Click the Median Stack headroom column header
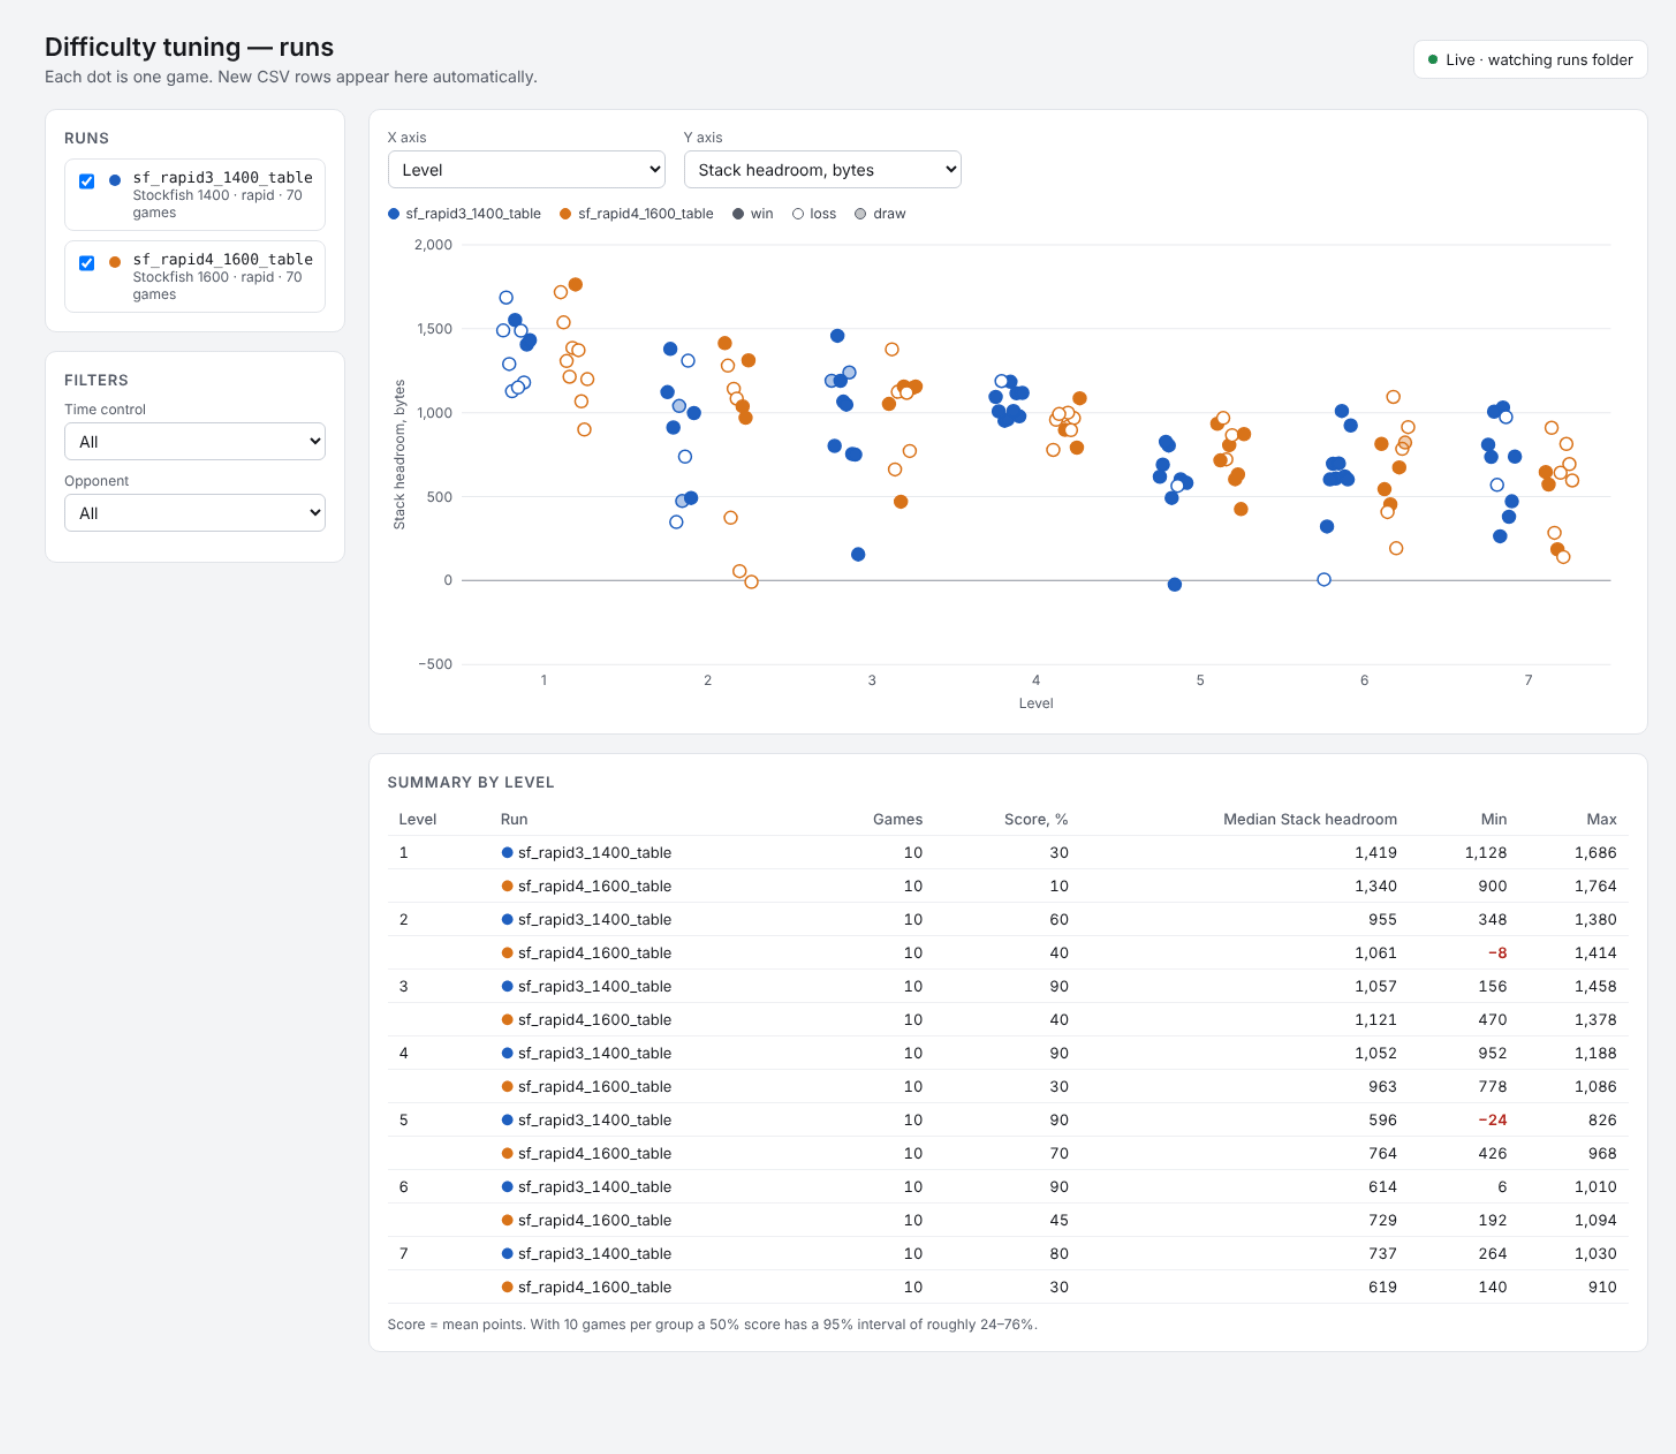The image size is (1676, 1454). click(x=1310, y=819)
